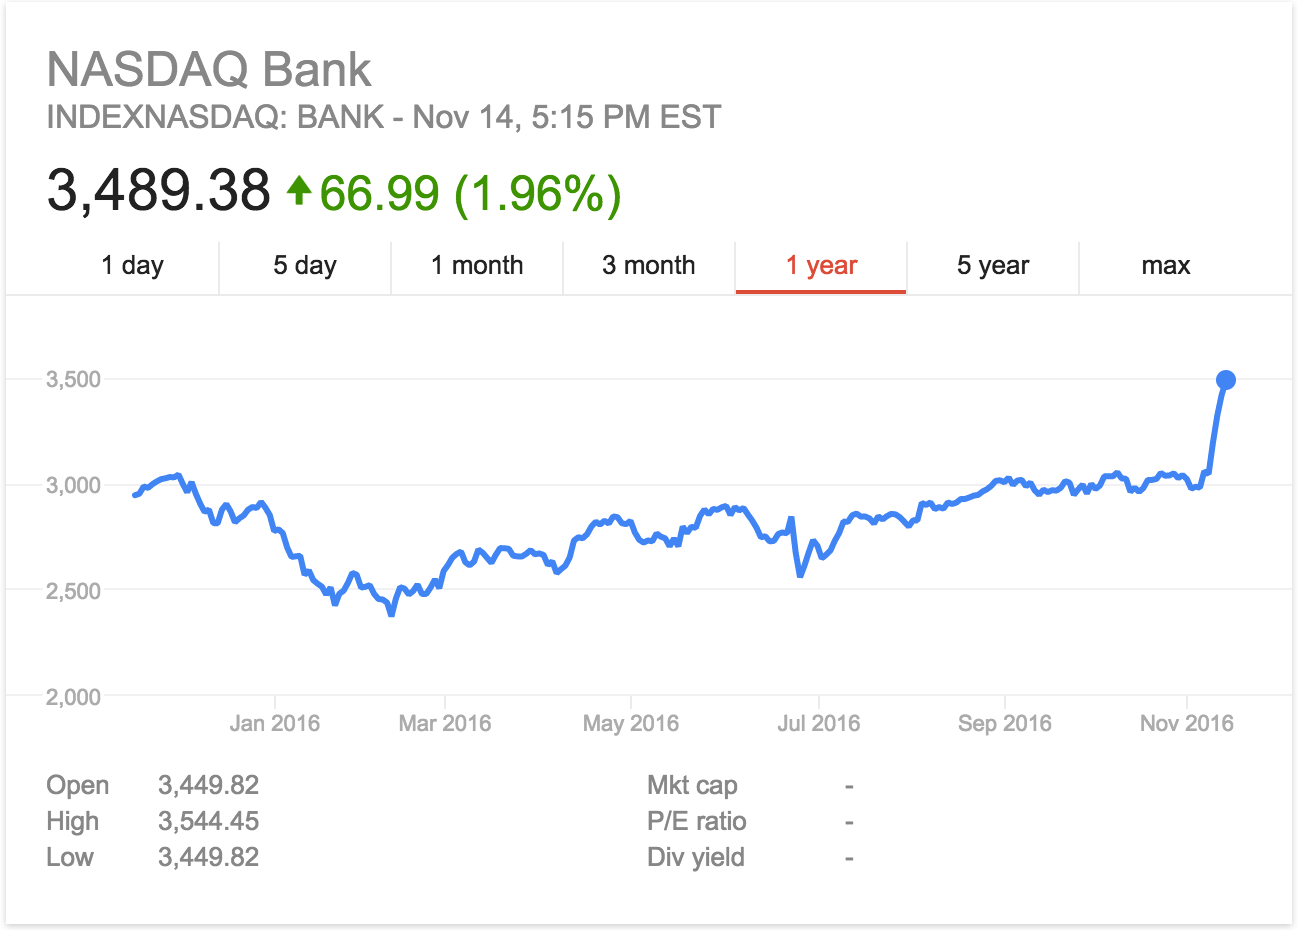
Task: Show the 3 month time range
Action: (649, 266)
